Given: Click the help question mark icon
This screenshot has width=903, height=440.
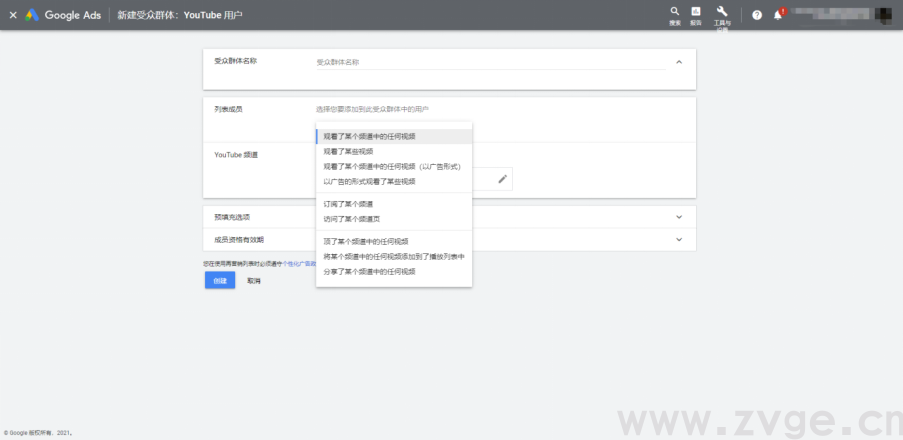Looking at the screenshot, I should (756, 15).
